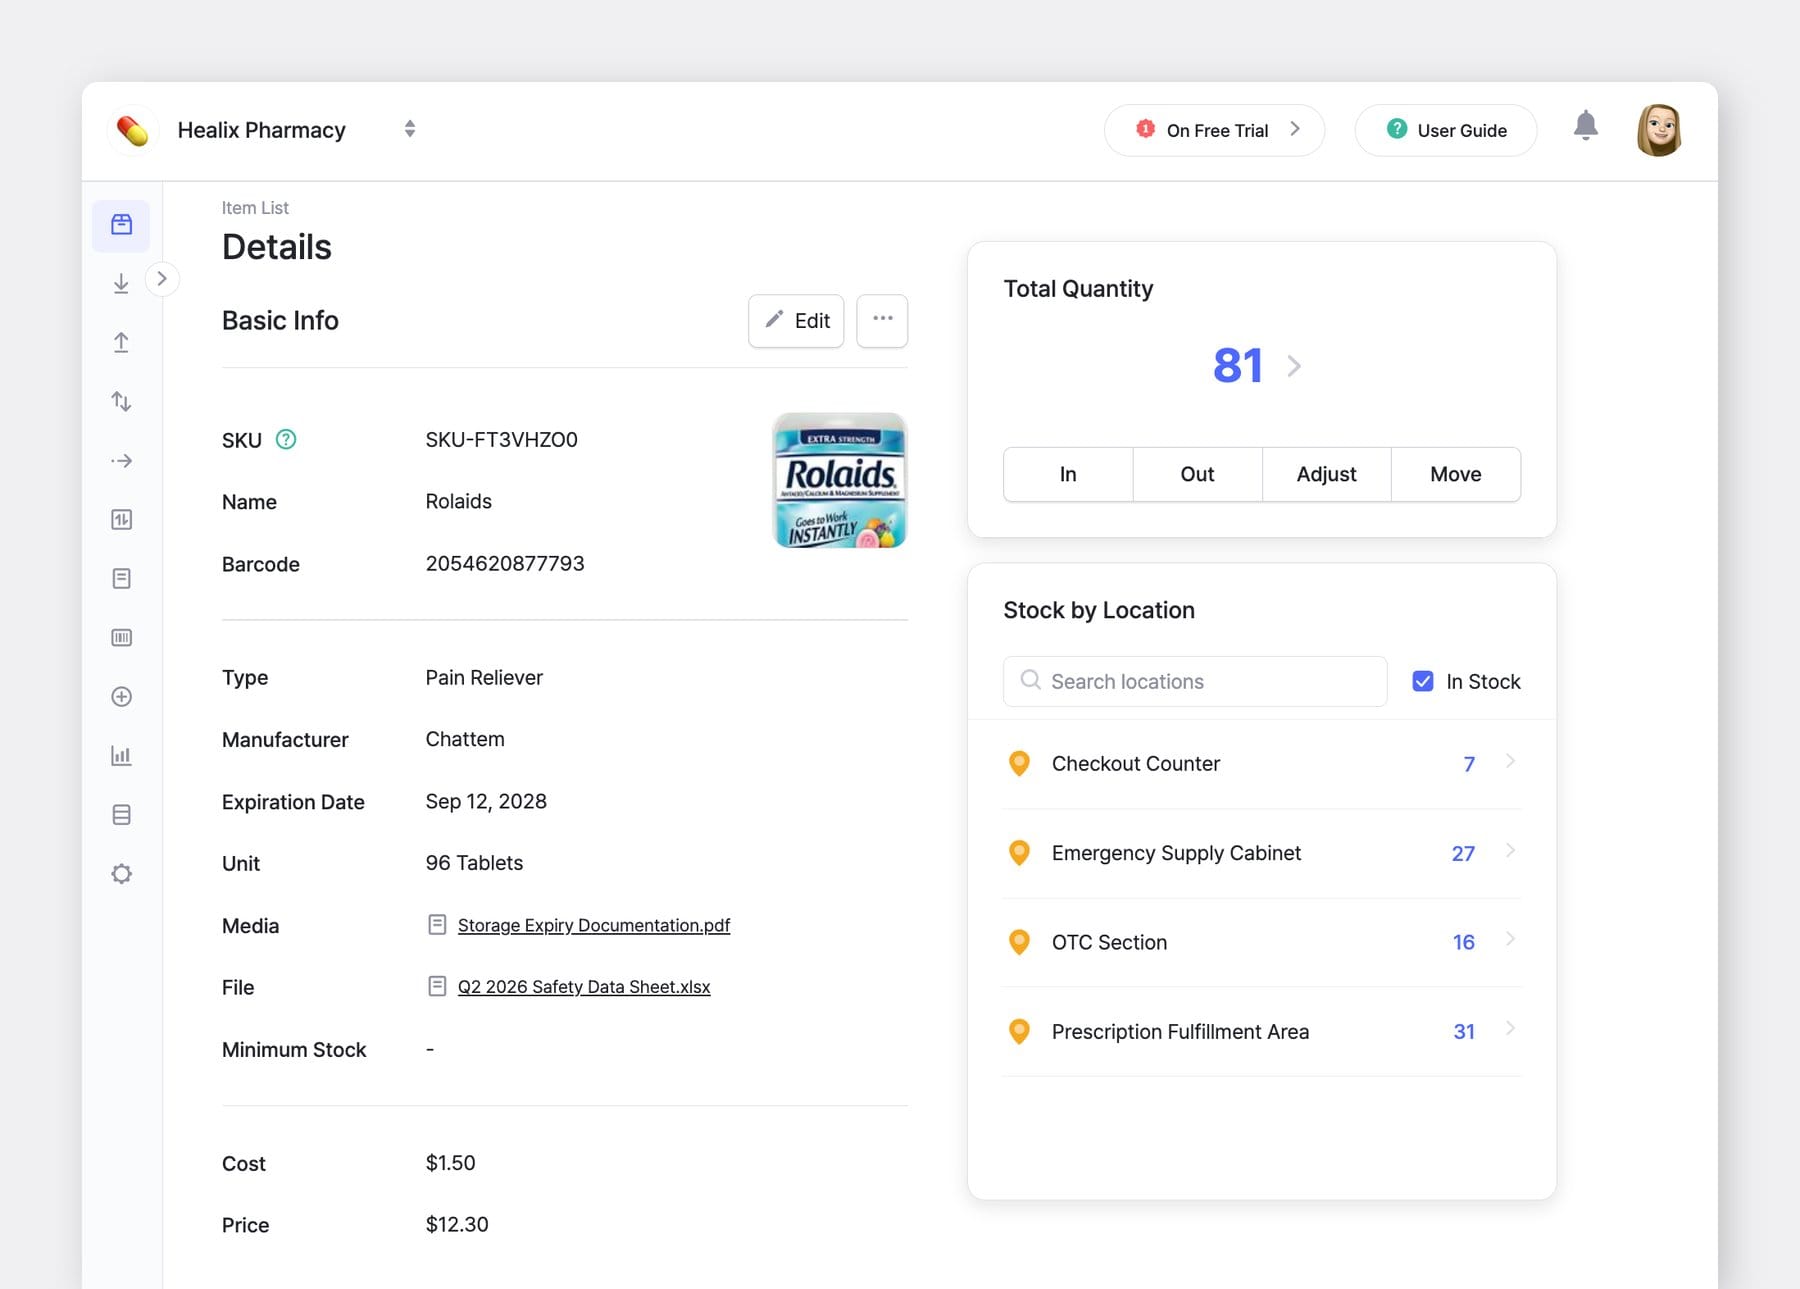The height and width of the screenshot is (1289, 1800).
Task: Open the analytics bar chart icon
Action: [x=121, y=755]
